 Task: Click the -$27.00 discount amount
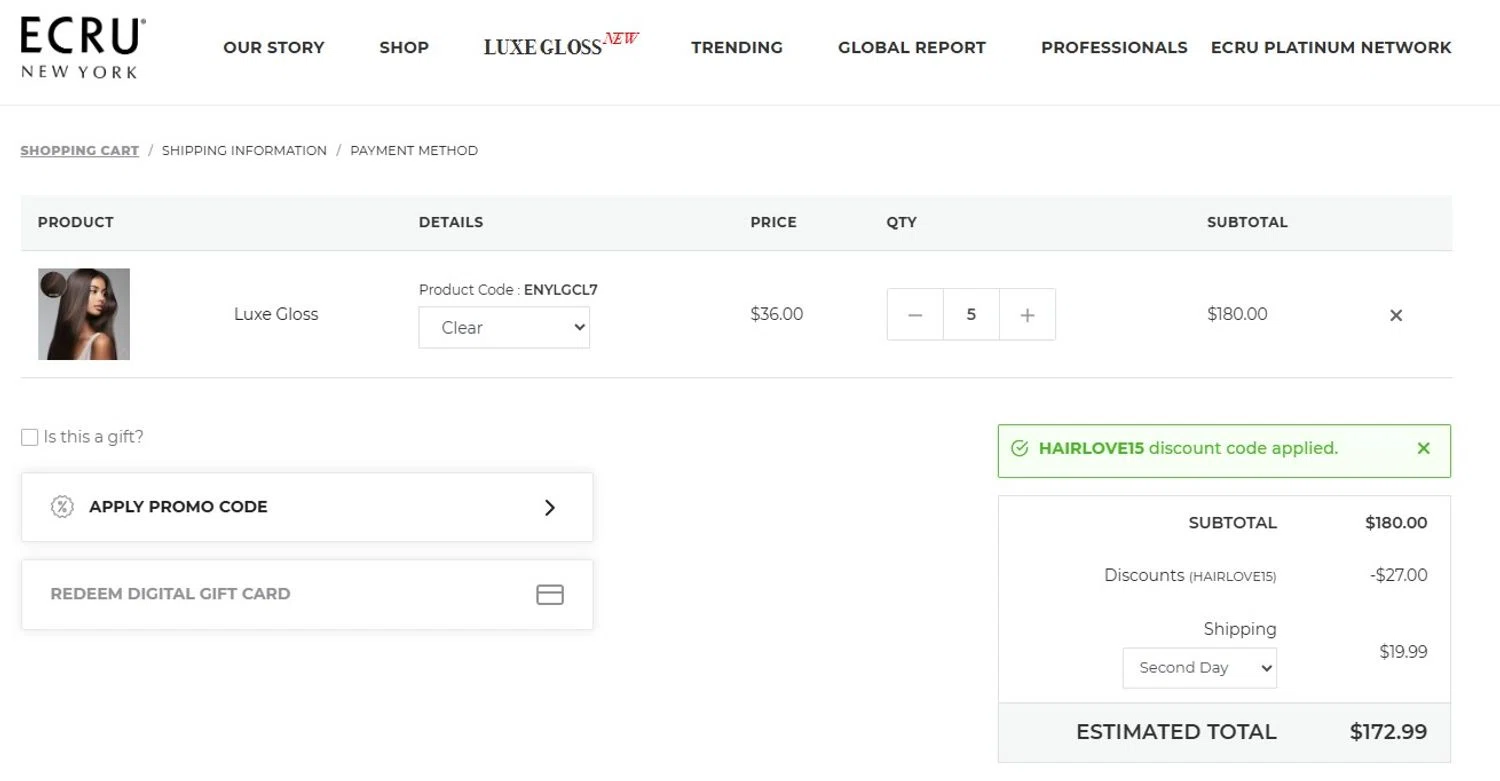(x=1399, y=575)
